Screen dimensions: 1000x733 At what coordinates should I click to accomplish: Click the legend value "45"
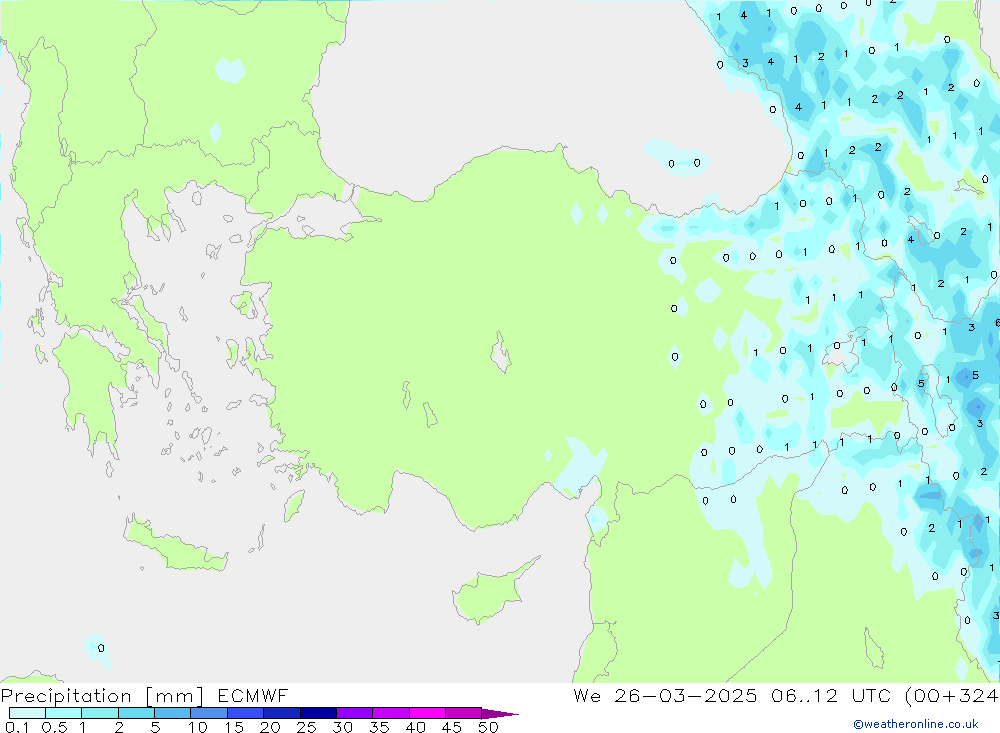452,727
